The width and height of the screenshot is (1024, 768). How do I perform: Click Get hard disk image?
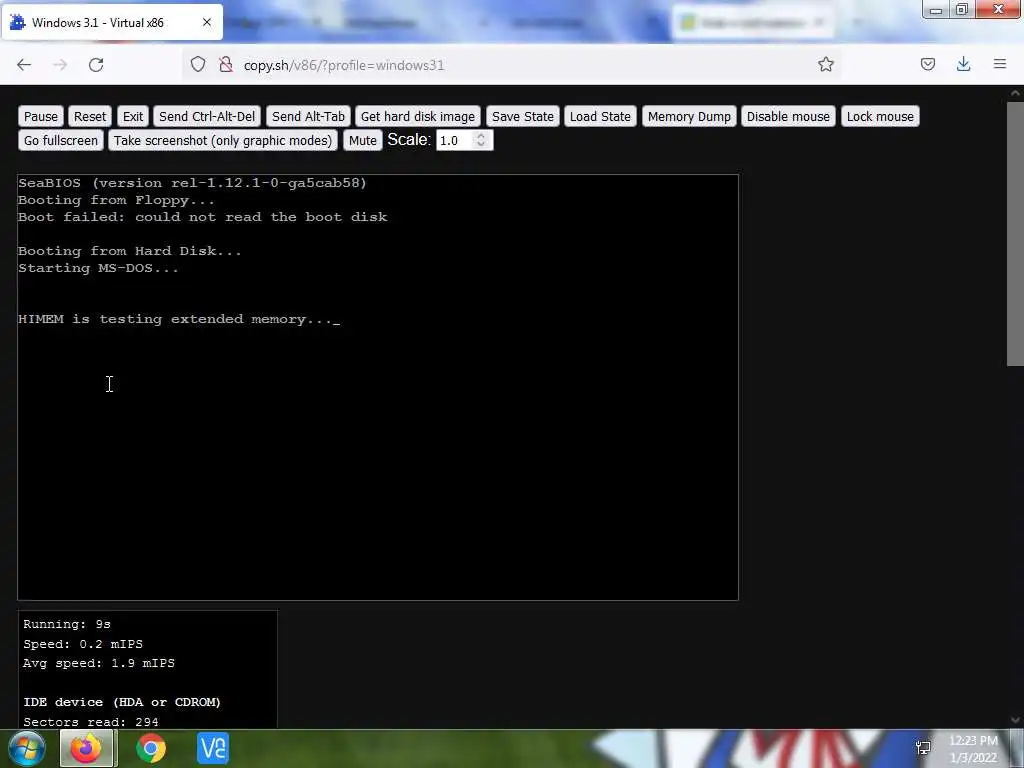pos(418,116)
